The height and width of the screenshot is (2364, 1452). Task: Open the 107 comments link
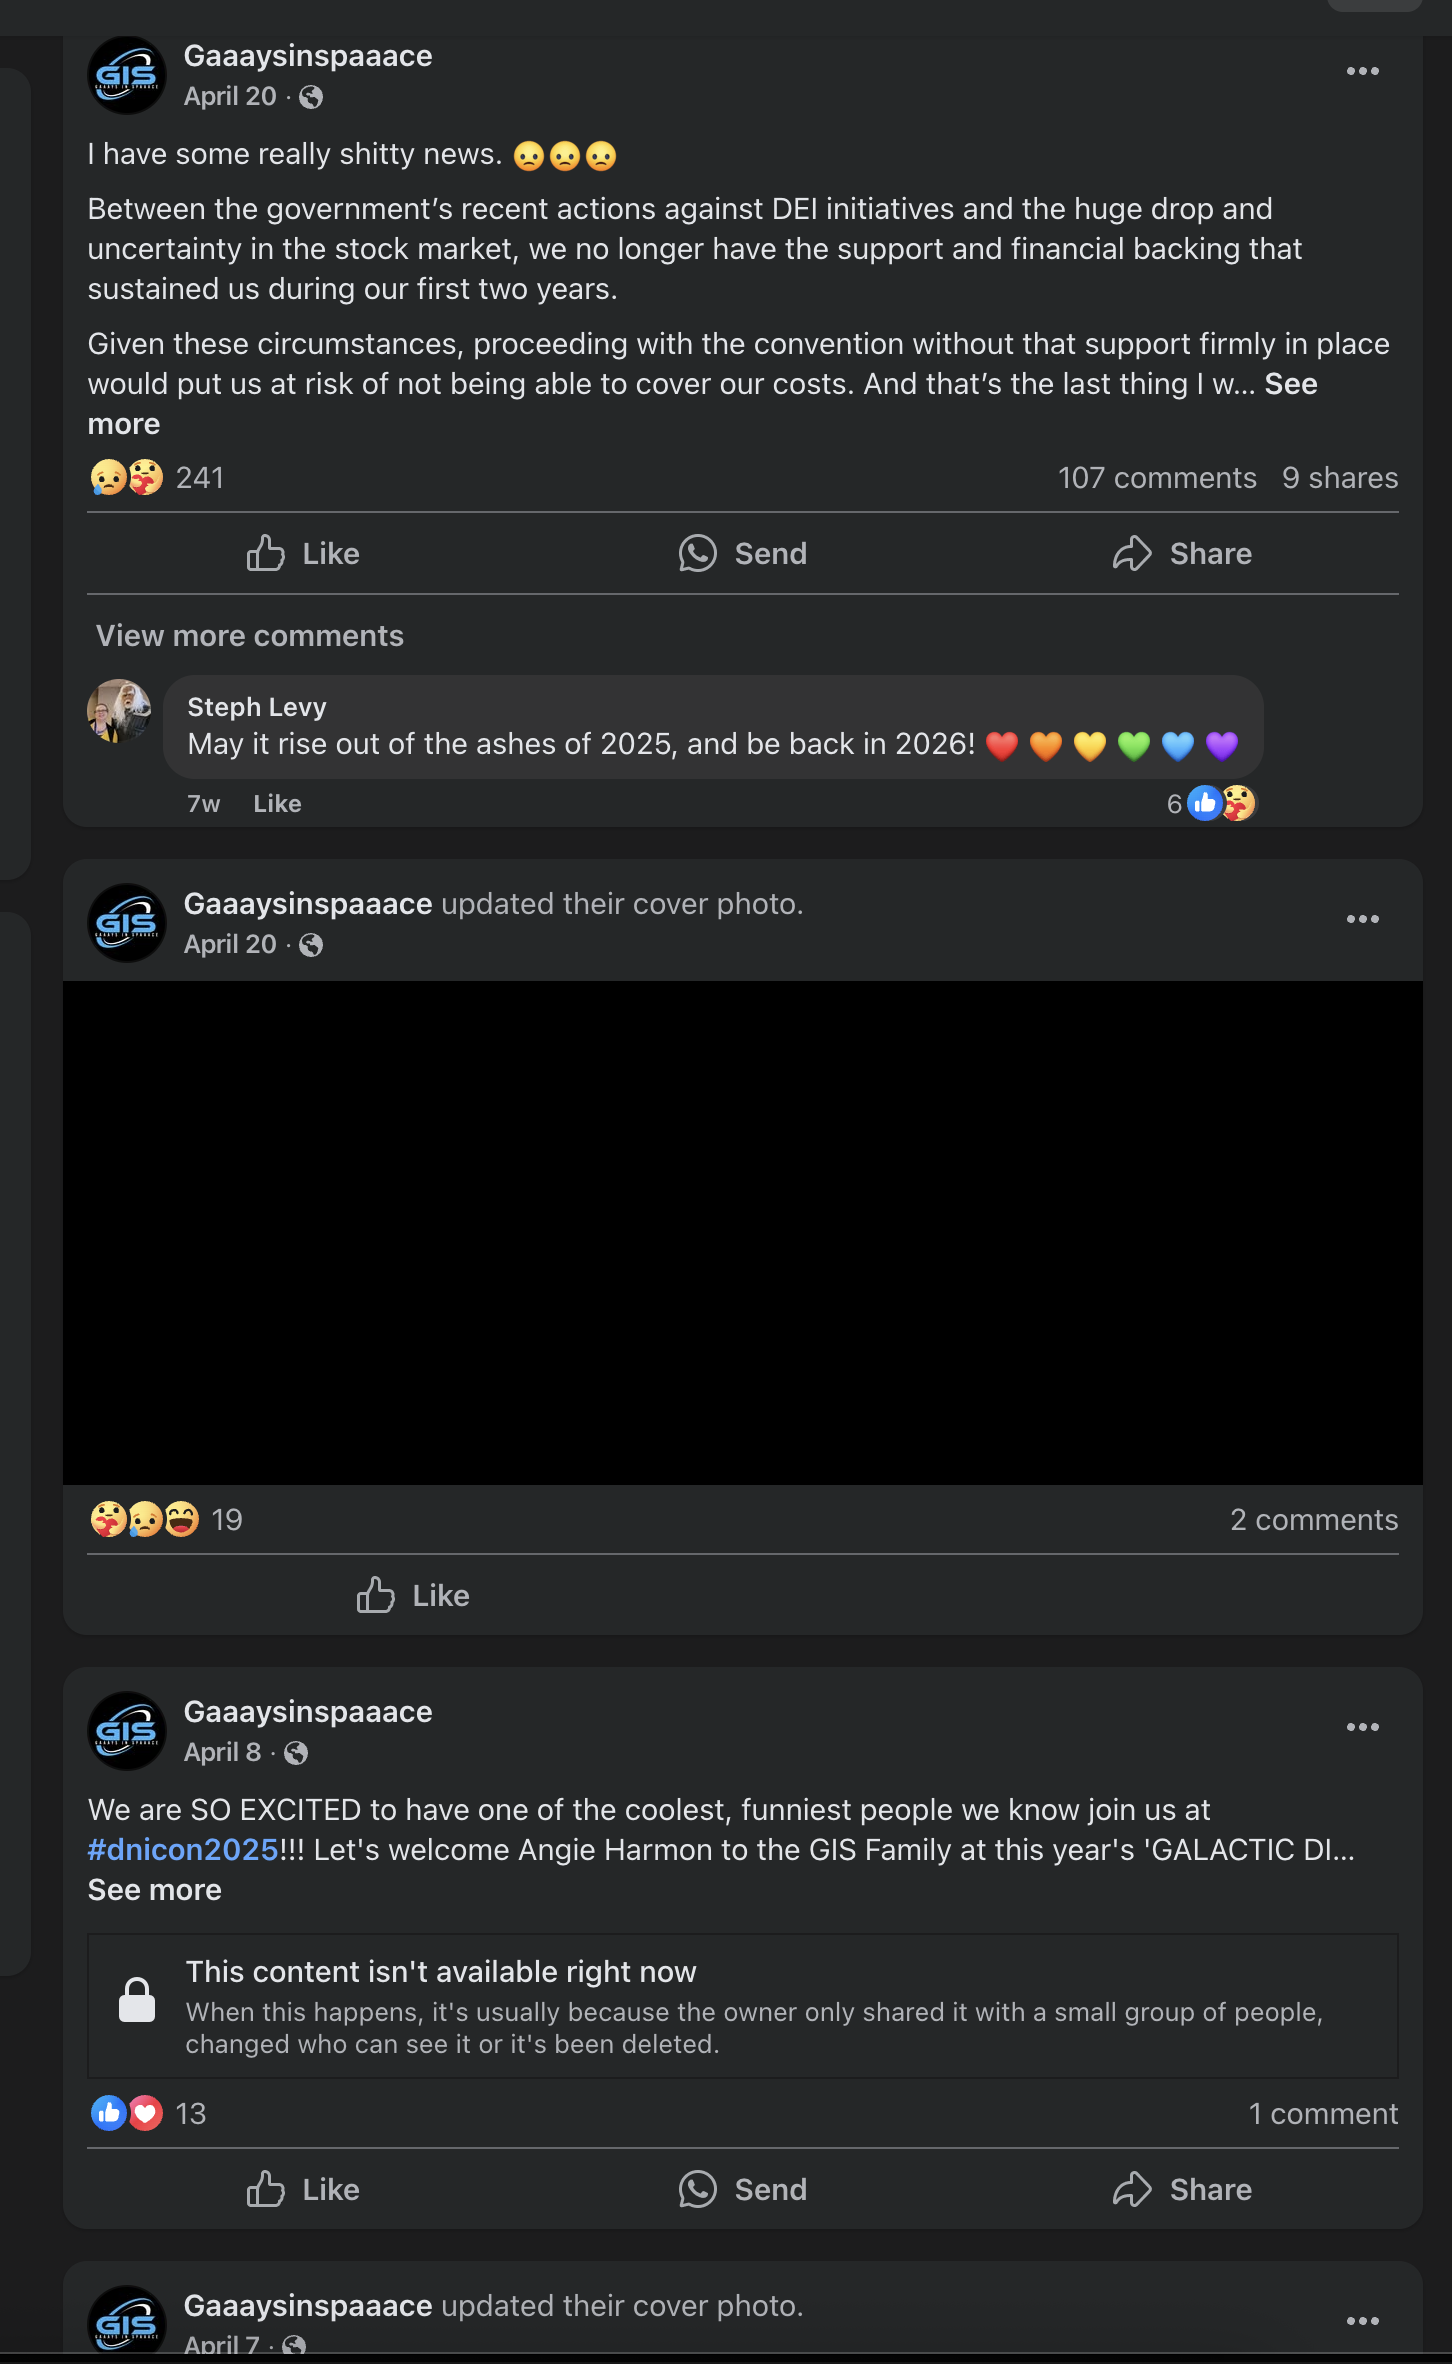pos(1157,478)
